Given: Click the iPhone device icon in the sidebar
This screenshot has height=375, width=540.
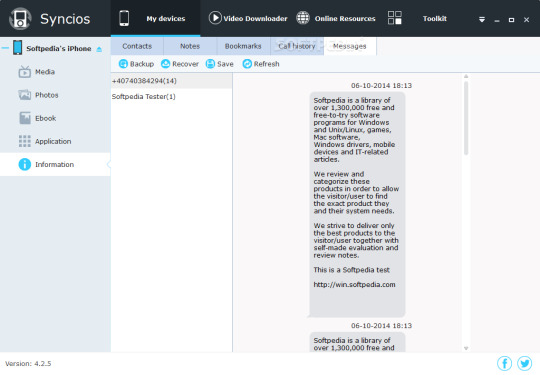Looking at the screenshot, I should (18, 48).
